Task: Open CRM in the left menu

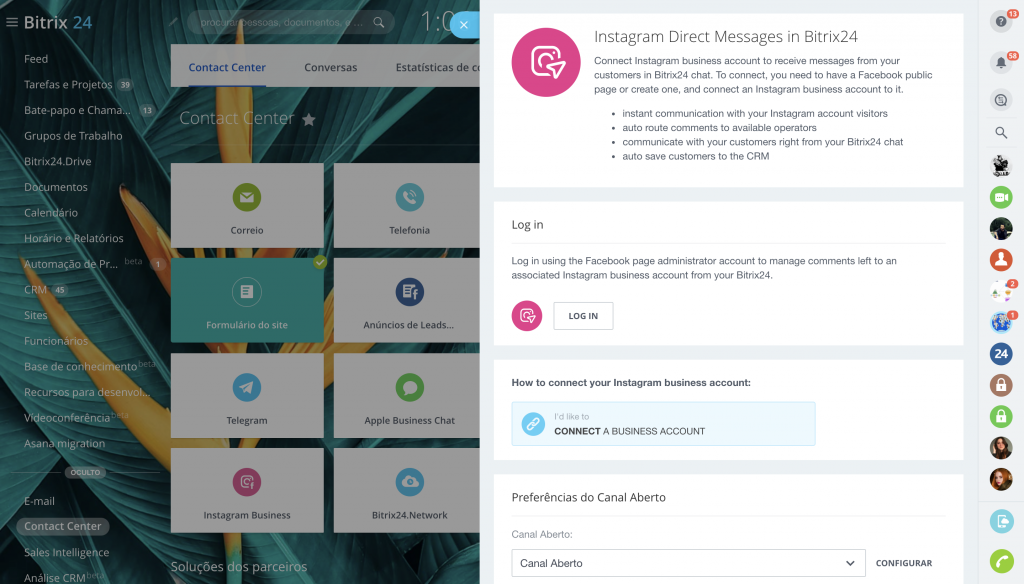Action: tap(36, 290)
